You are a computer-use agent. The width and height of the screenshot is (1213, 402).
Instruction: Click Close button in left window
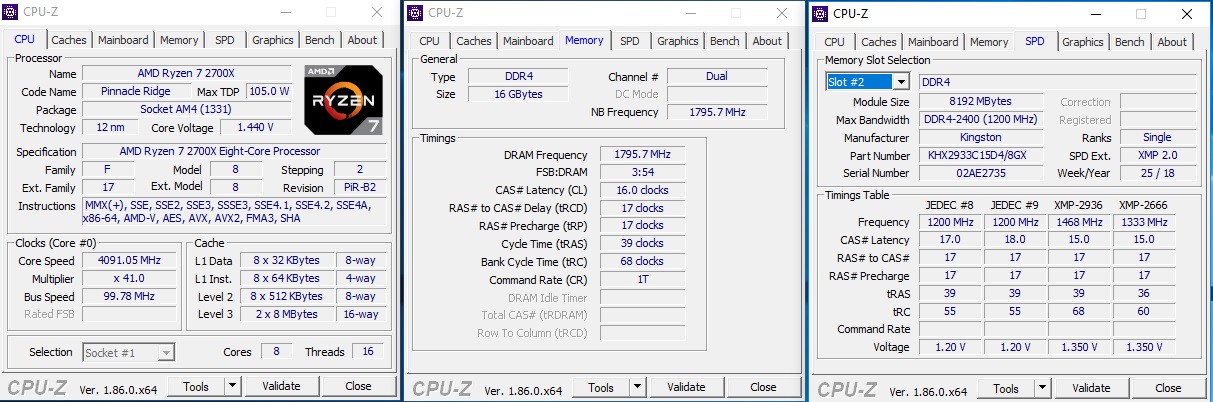(x=358, y=386)
